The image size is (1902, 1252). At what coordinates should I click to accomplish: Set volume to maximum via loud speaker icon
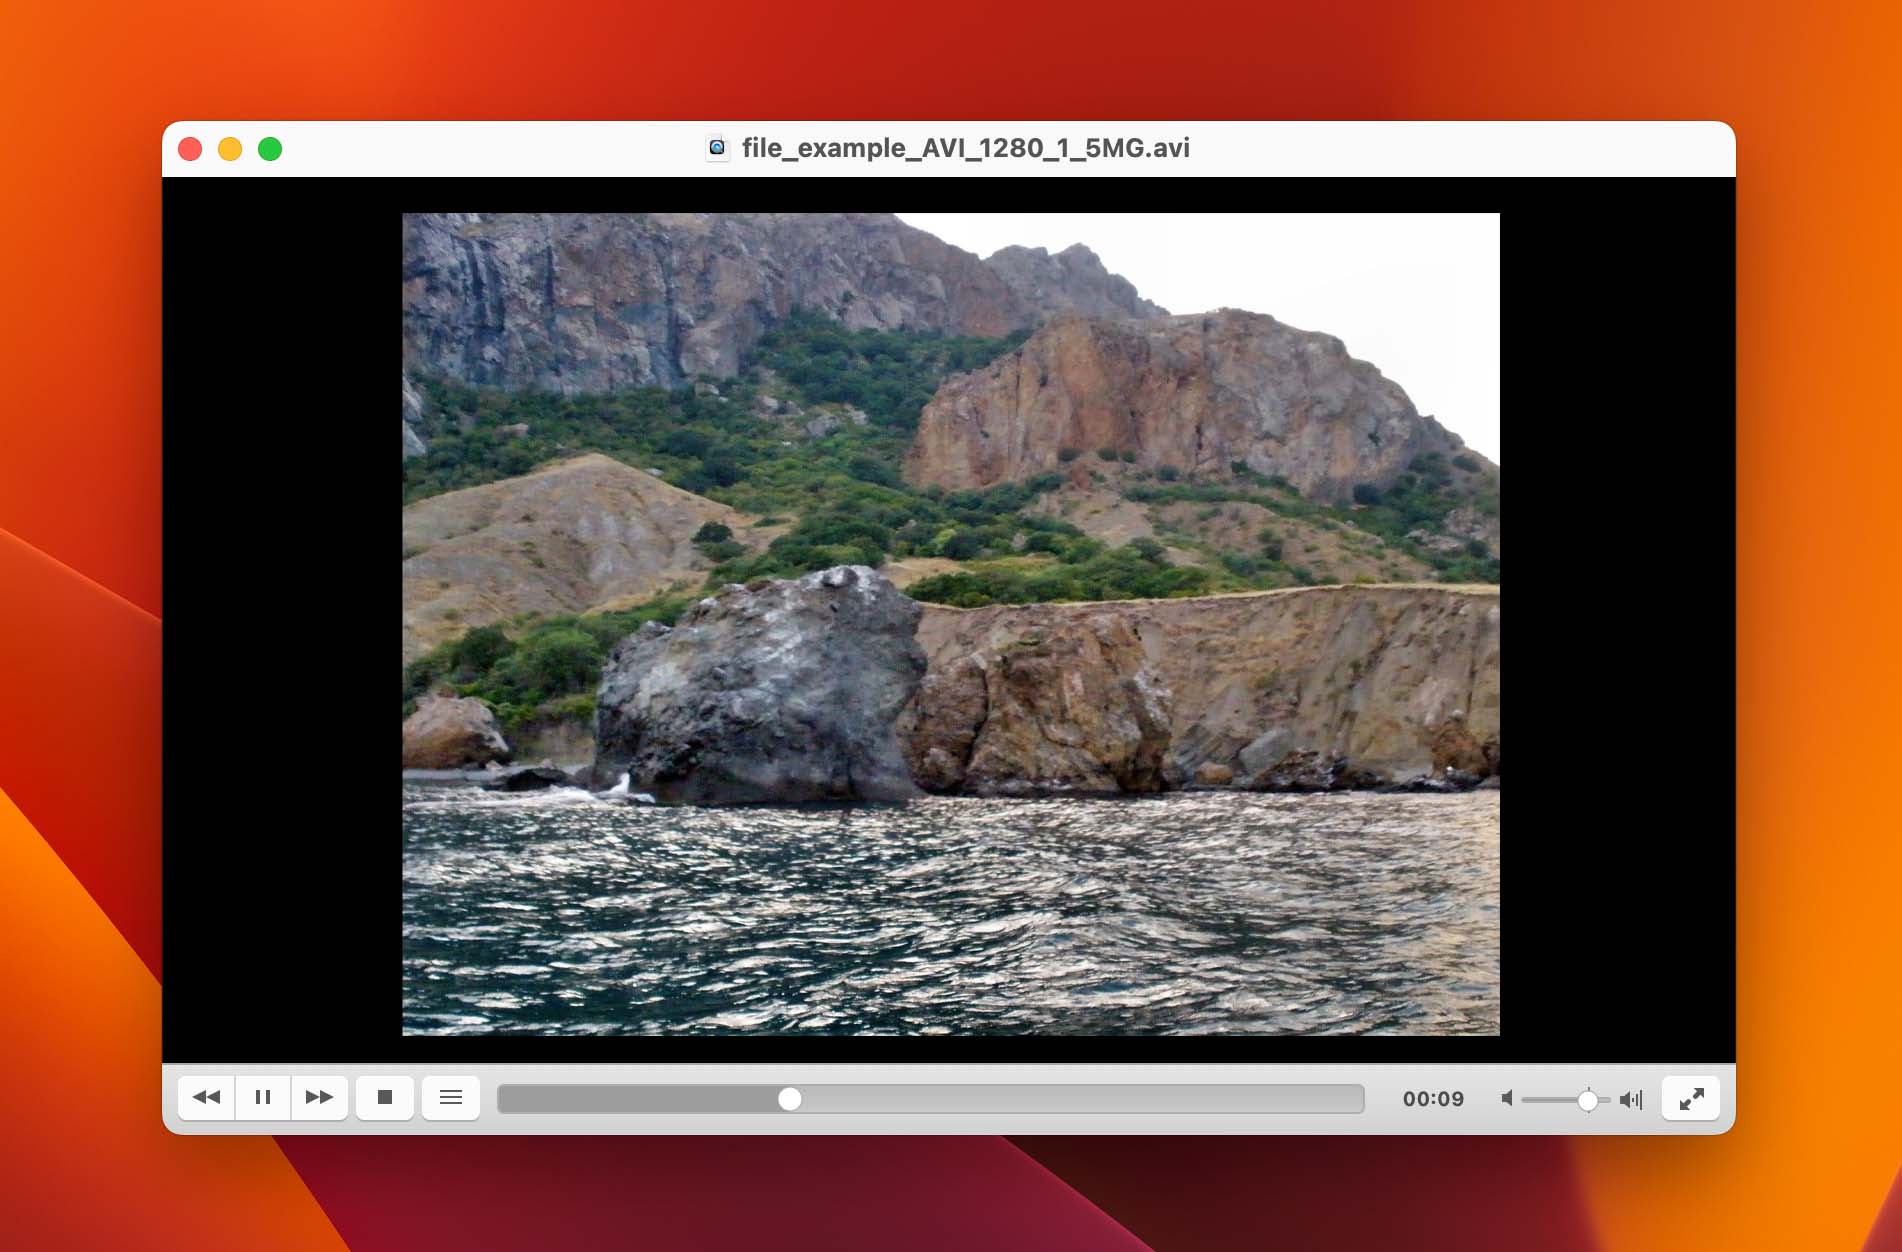click(1631, 1099)
